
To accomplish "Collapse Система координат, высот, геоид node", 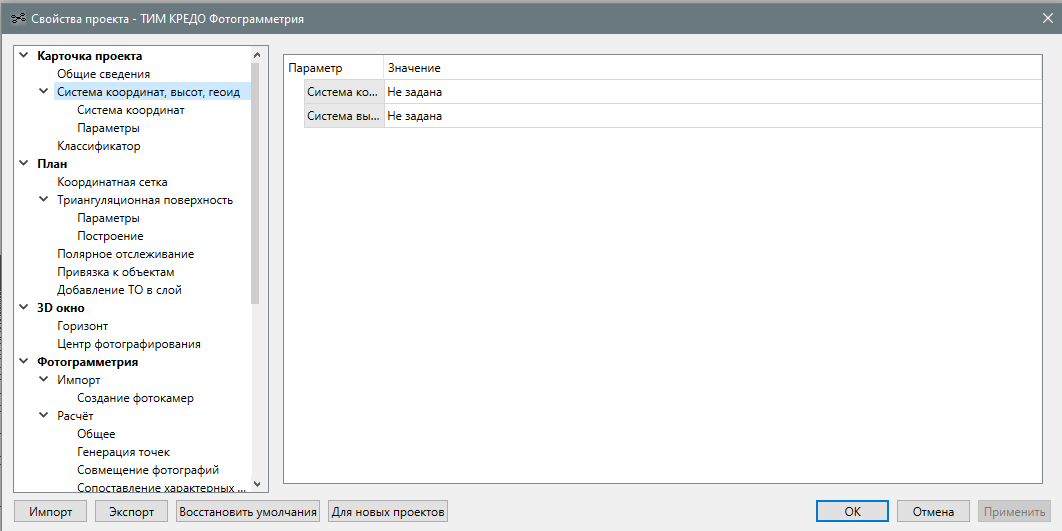I will 43,91.
